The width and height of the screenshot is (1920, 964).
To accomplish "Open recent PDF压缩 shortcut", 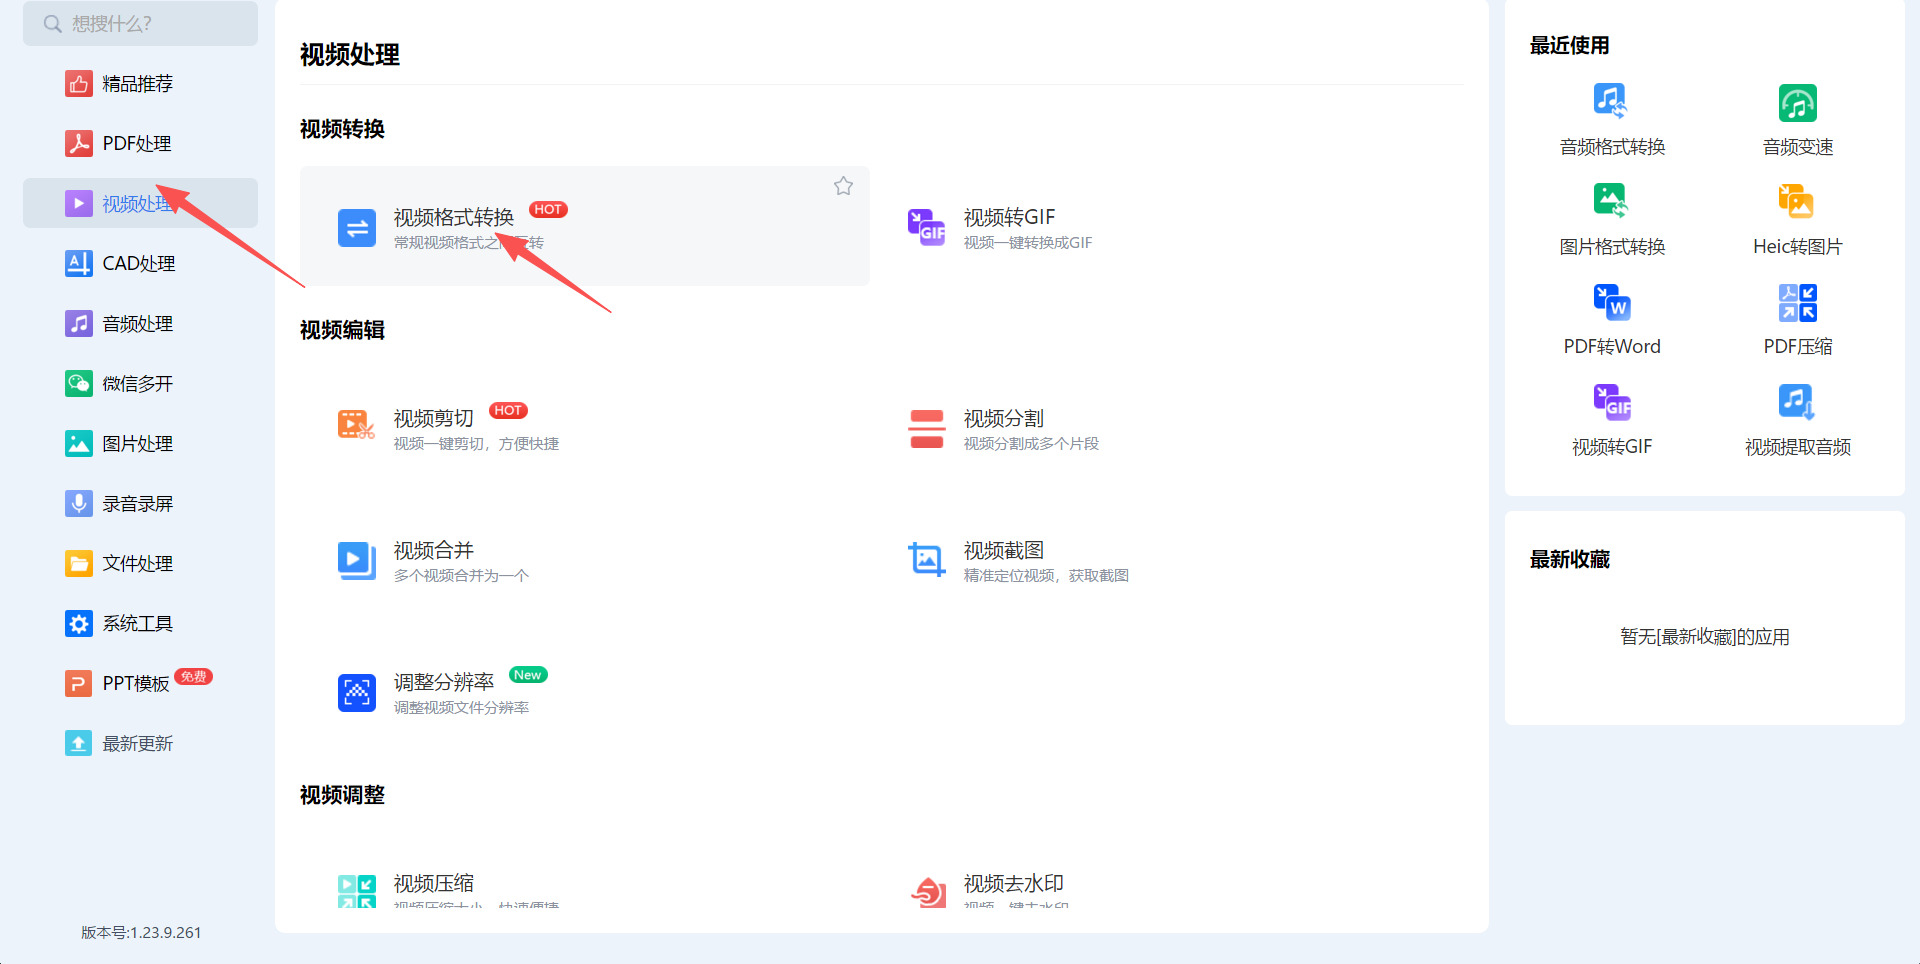I will pyautogui.click(x=1797, y=320).
